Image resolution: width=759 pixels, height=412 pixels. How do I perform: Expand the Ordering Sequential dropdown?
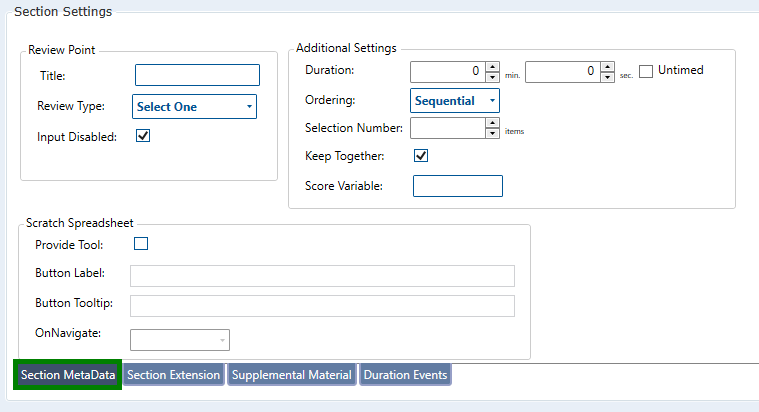[x=455, y=100]
